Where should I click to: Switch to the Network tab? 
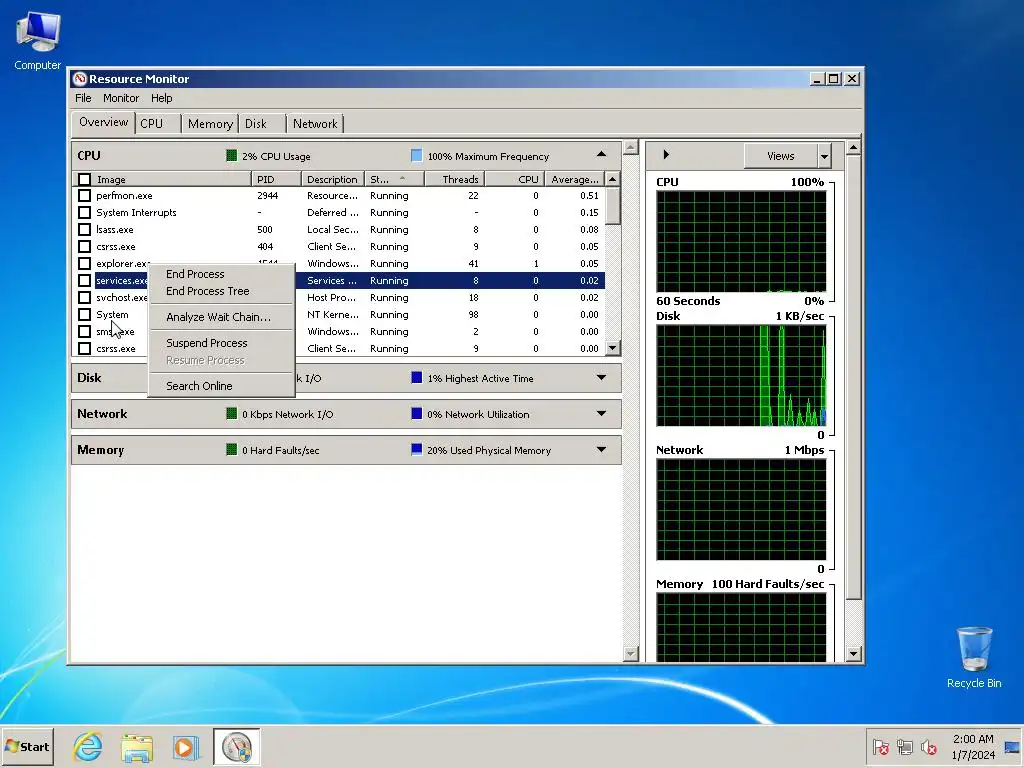pos(315,123)
